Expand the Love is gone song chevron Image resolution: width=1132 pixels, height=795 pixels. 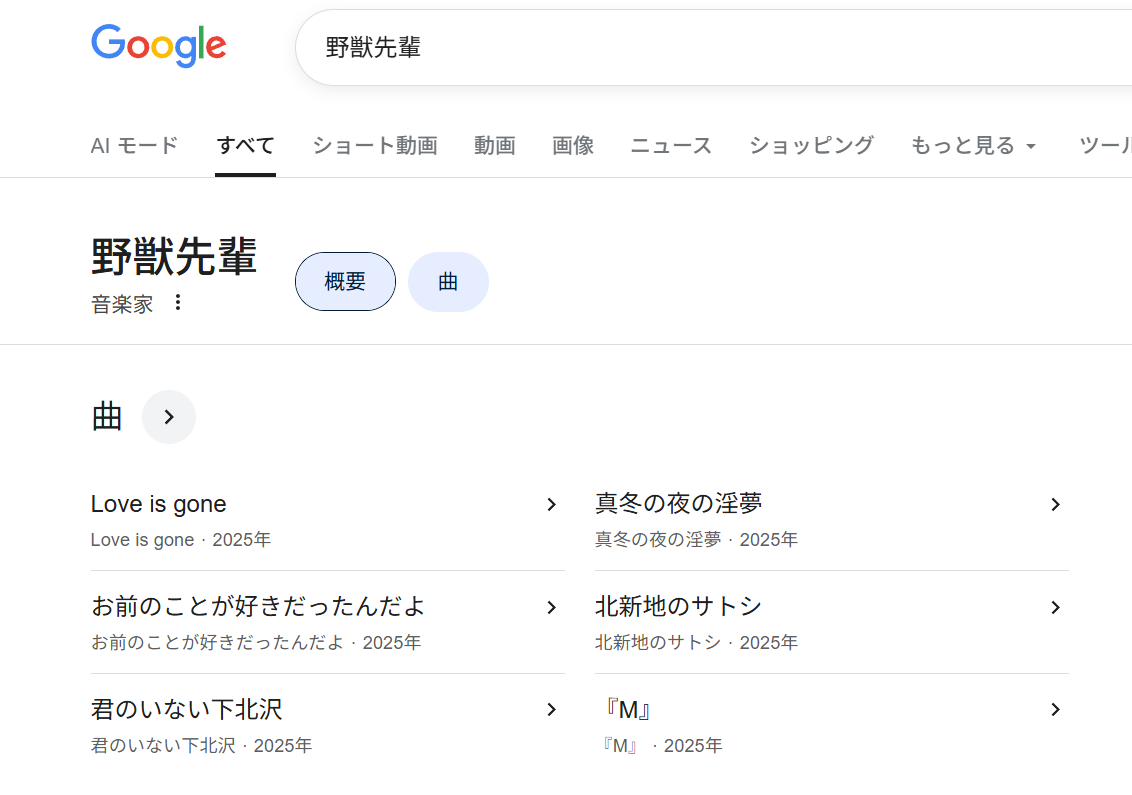coord(551,505)
